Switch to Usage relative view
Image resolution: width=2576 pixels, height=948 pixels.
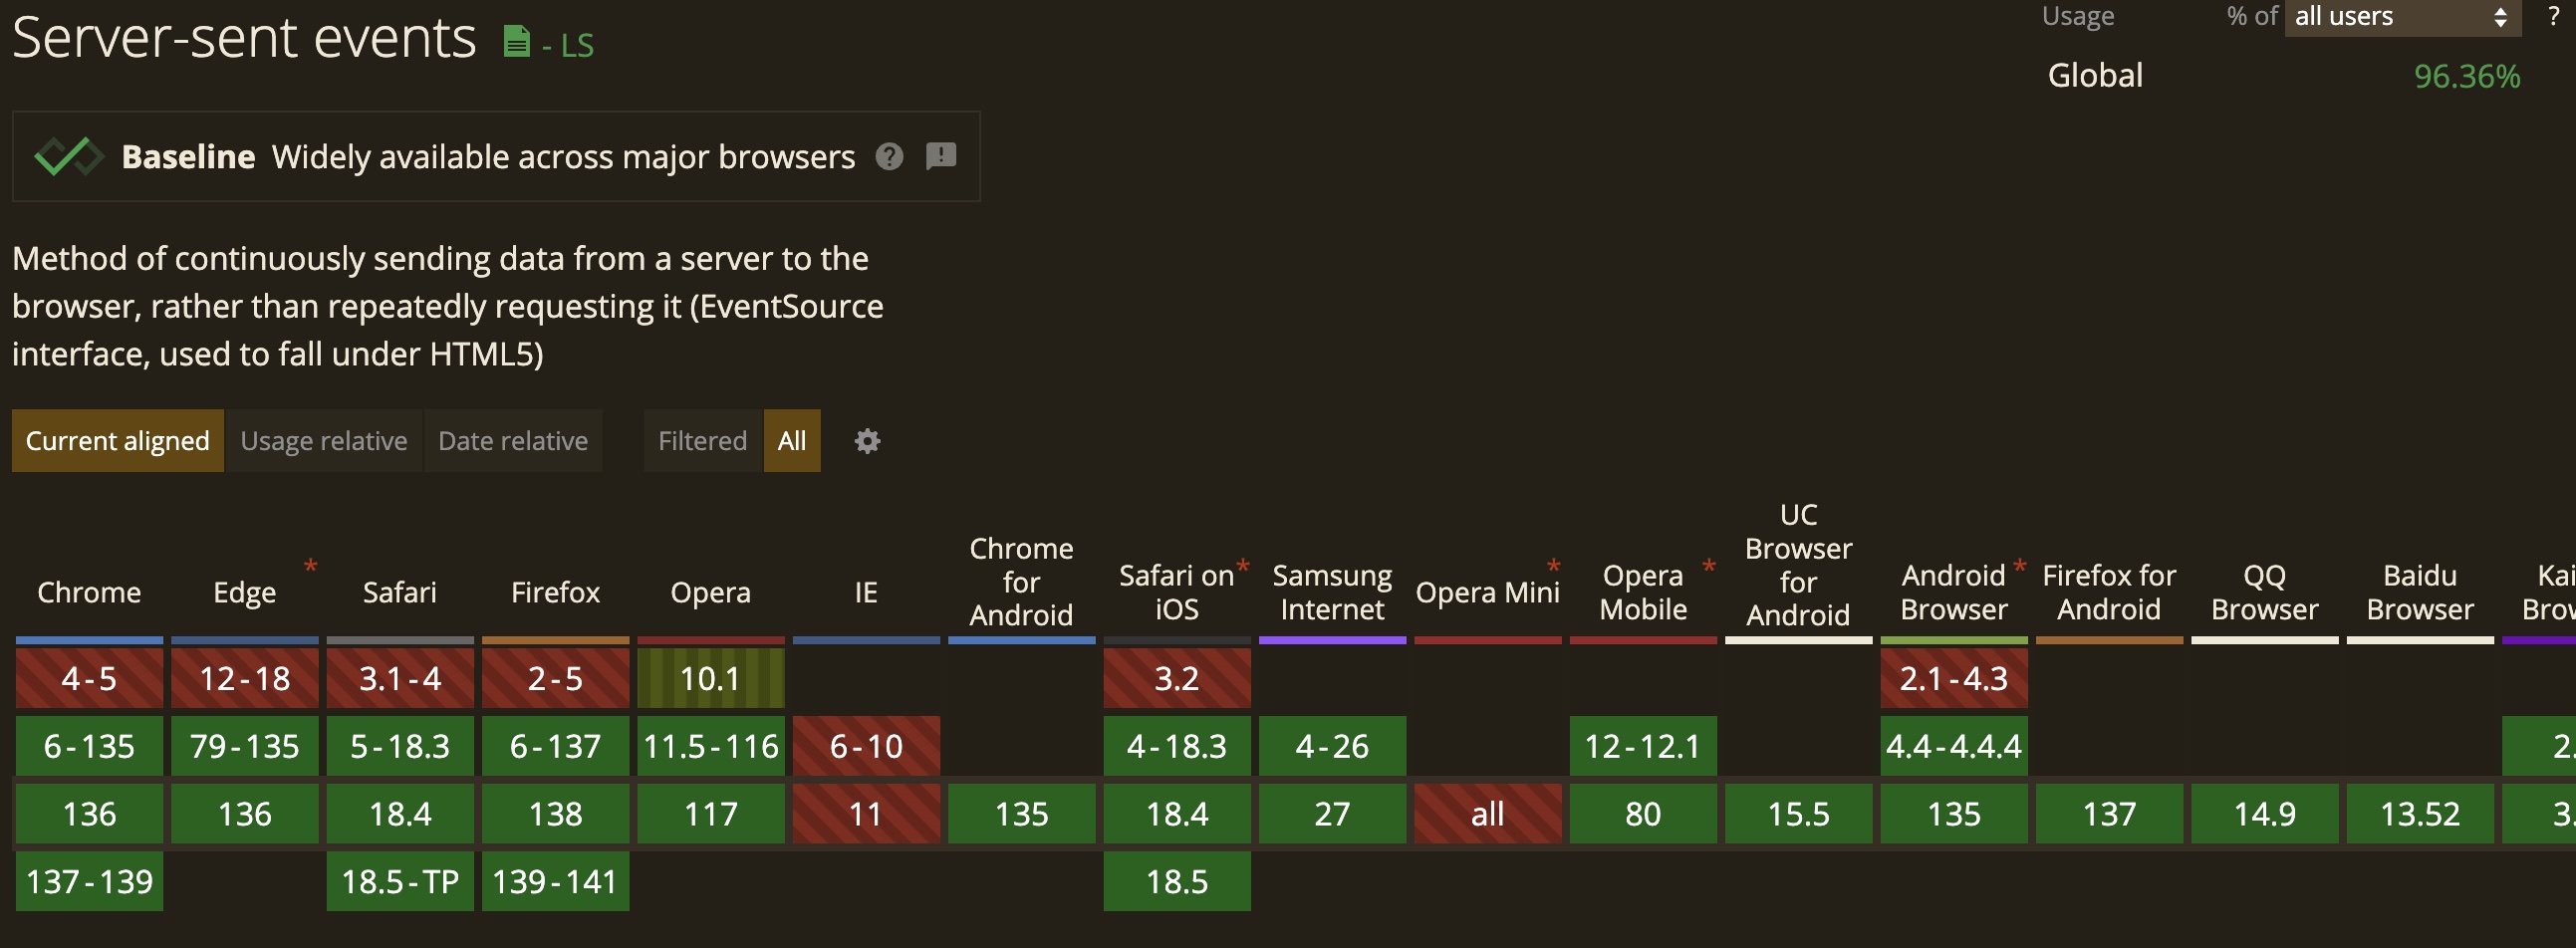pyautogui.click(x=324, y=441)
